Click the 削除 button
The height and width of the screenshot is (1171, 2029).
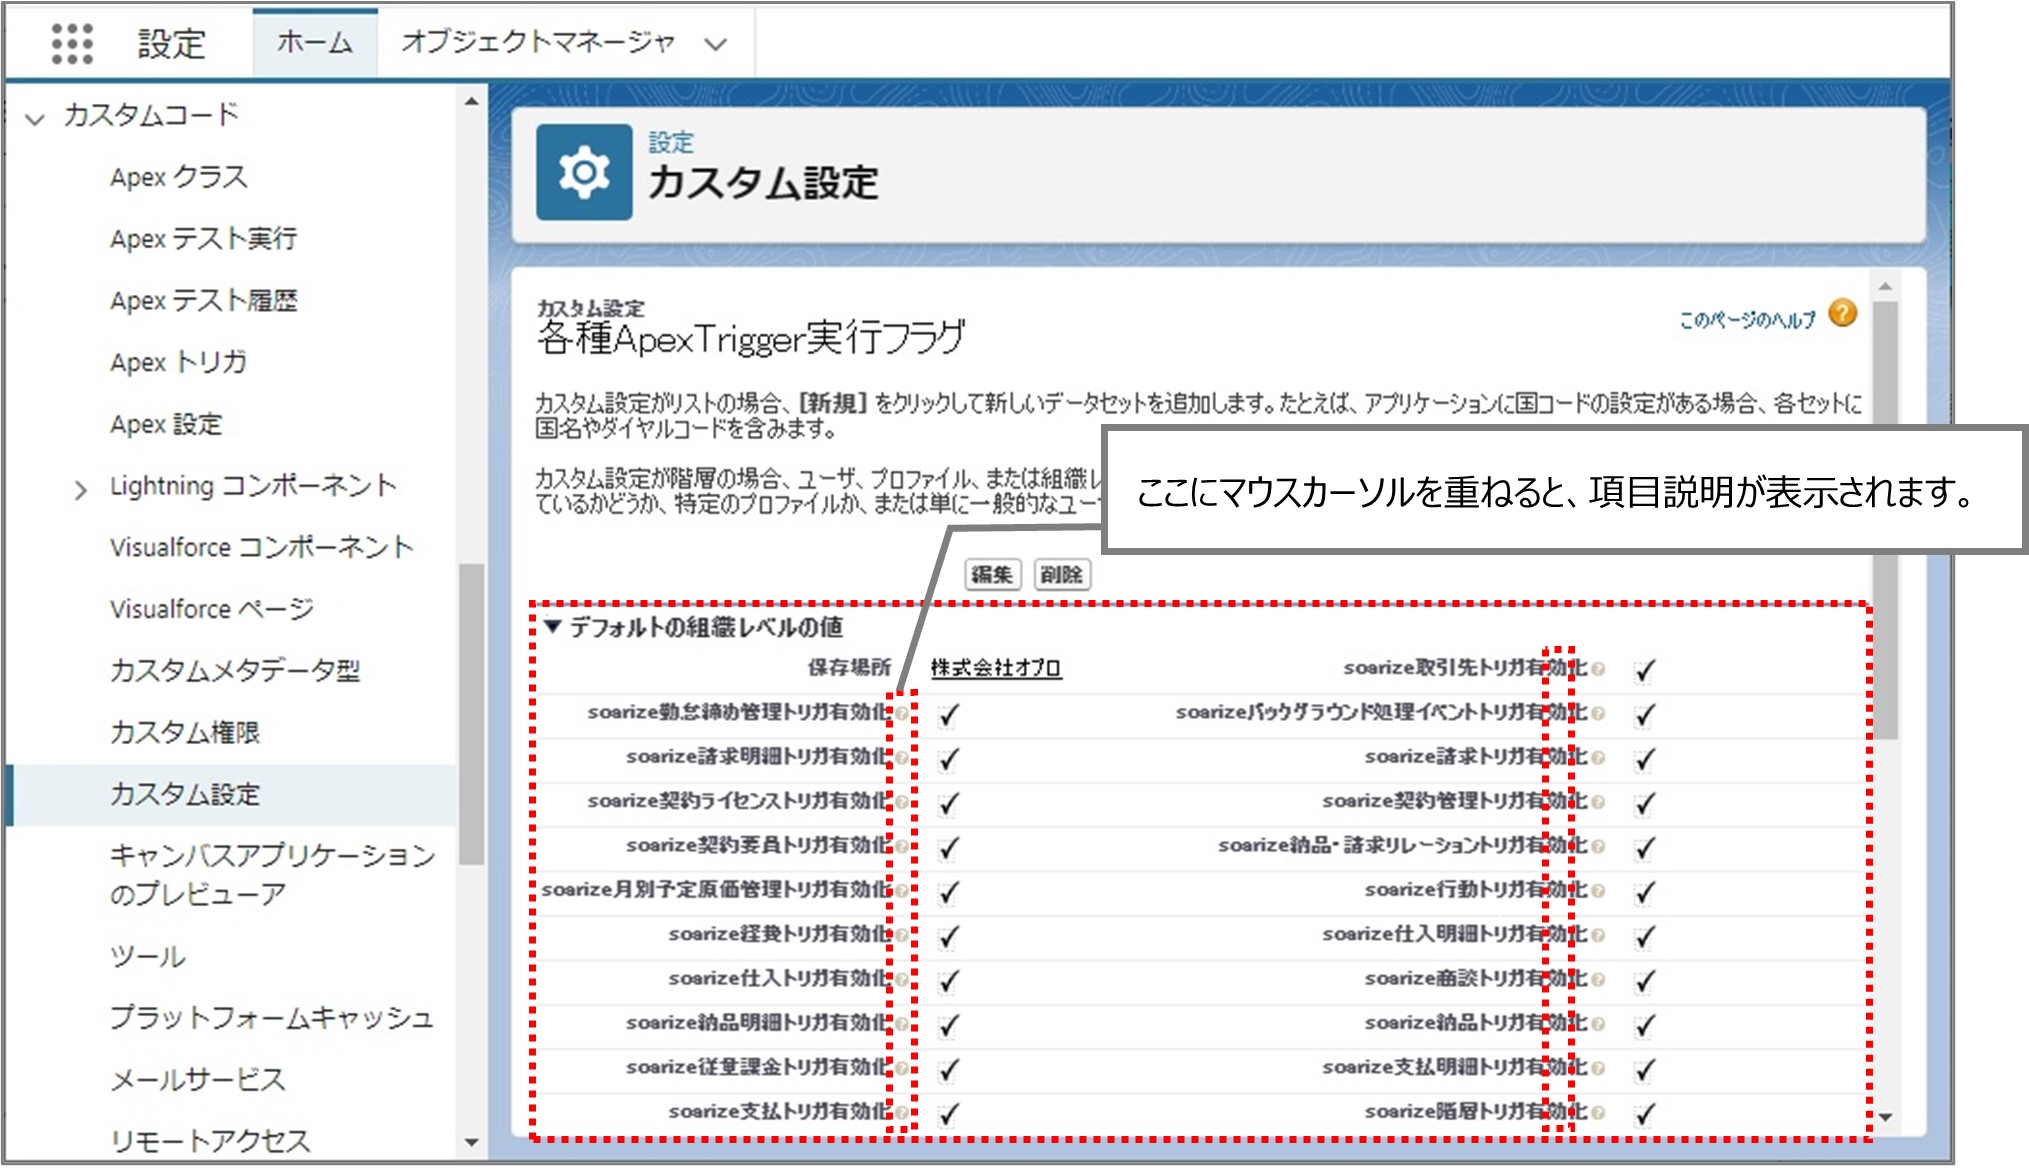1061,574
